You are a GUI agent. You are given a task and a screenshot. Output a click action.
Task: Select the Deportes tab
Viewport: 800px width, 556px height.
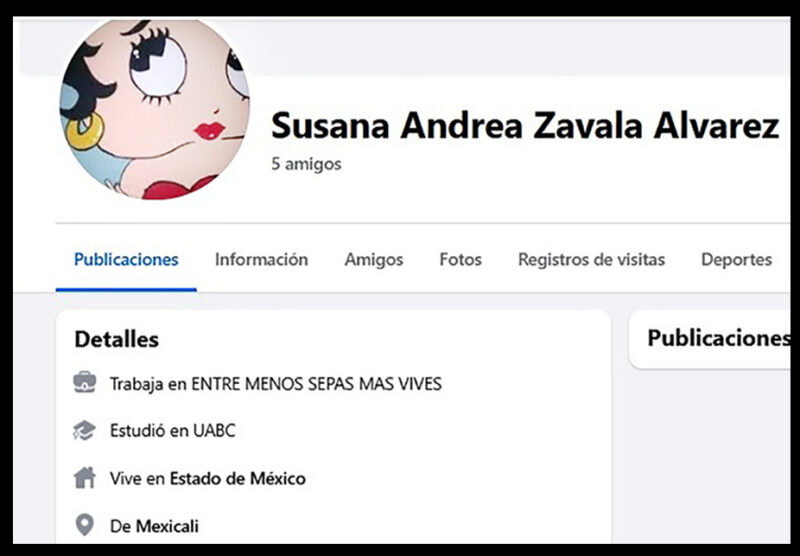[736, 260]
